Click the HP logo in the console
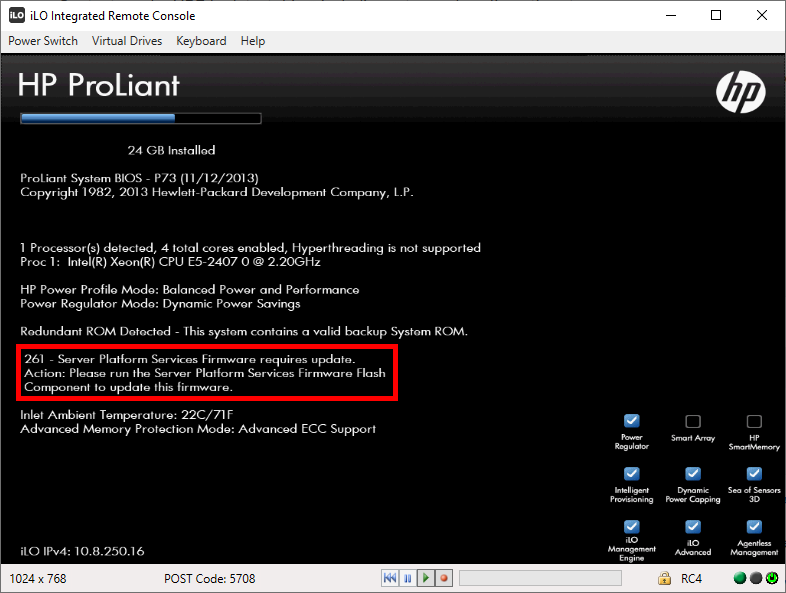This screenshot has width=786, height=593. point(740,92)
